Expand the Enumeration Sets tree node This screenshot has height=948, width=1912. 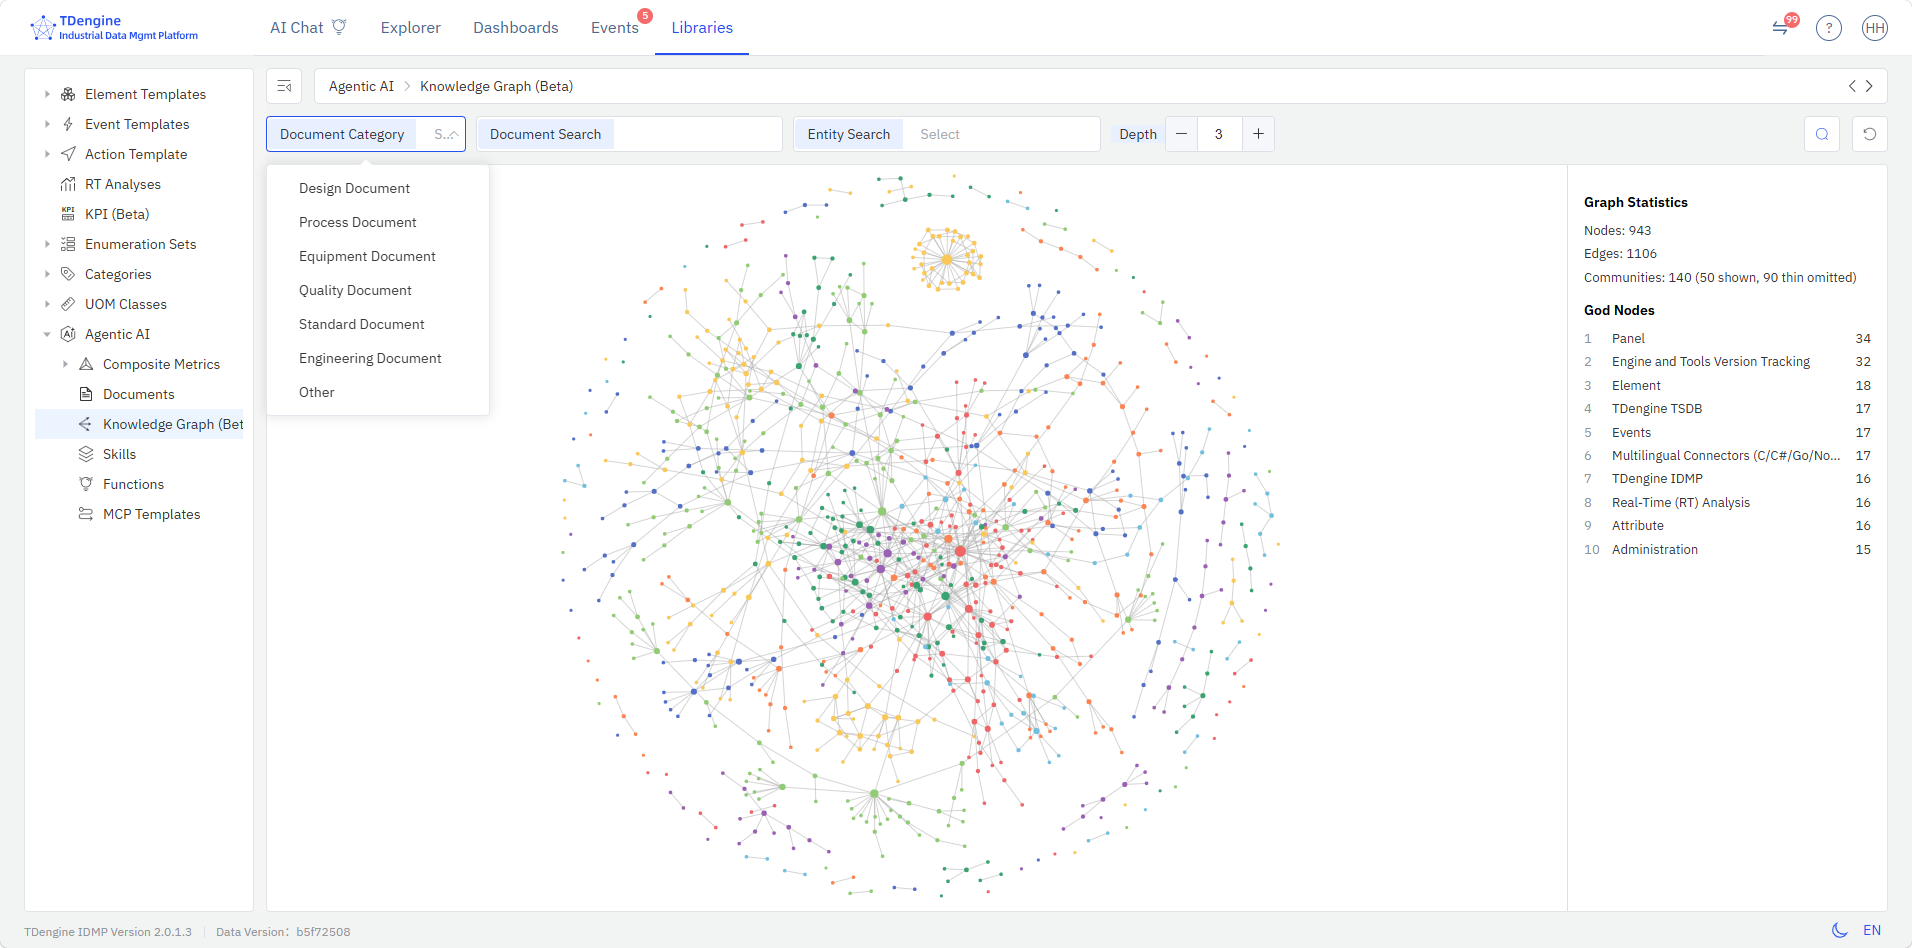coord(47,244)
